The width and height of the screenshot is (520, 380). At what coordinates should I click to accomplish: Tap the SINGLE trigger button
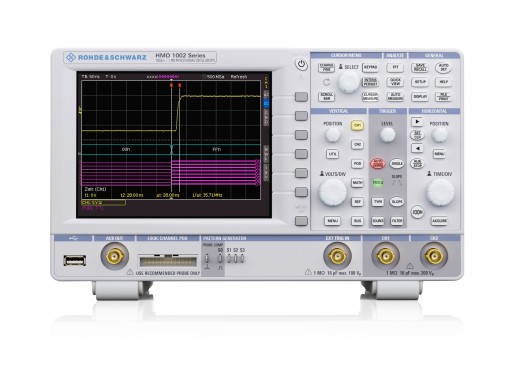tap(397, 164)
